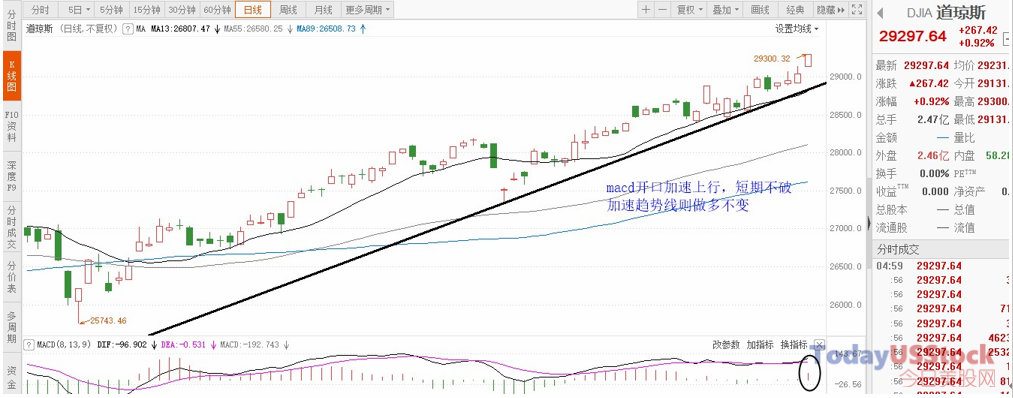This screenshot has height=398, width=1013.
Task: Click 加指标 to add indicator
Action: (x=760, y=345)
